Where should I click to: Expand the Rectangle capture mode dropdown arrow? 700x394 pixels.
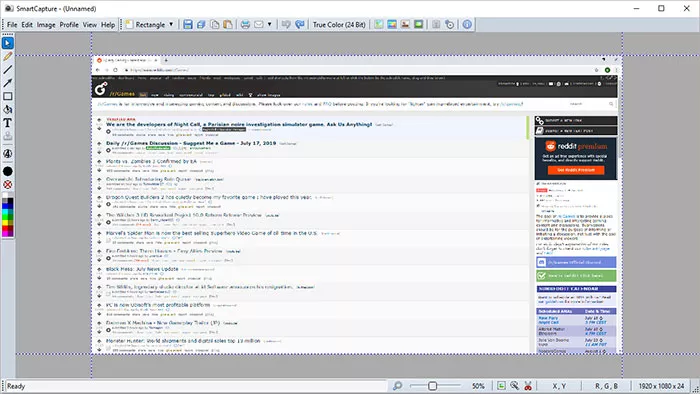click(171, 25)
